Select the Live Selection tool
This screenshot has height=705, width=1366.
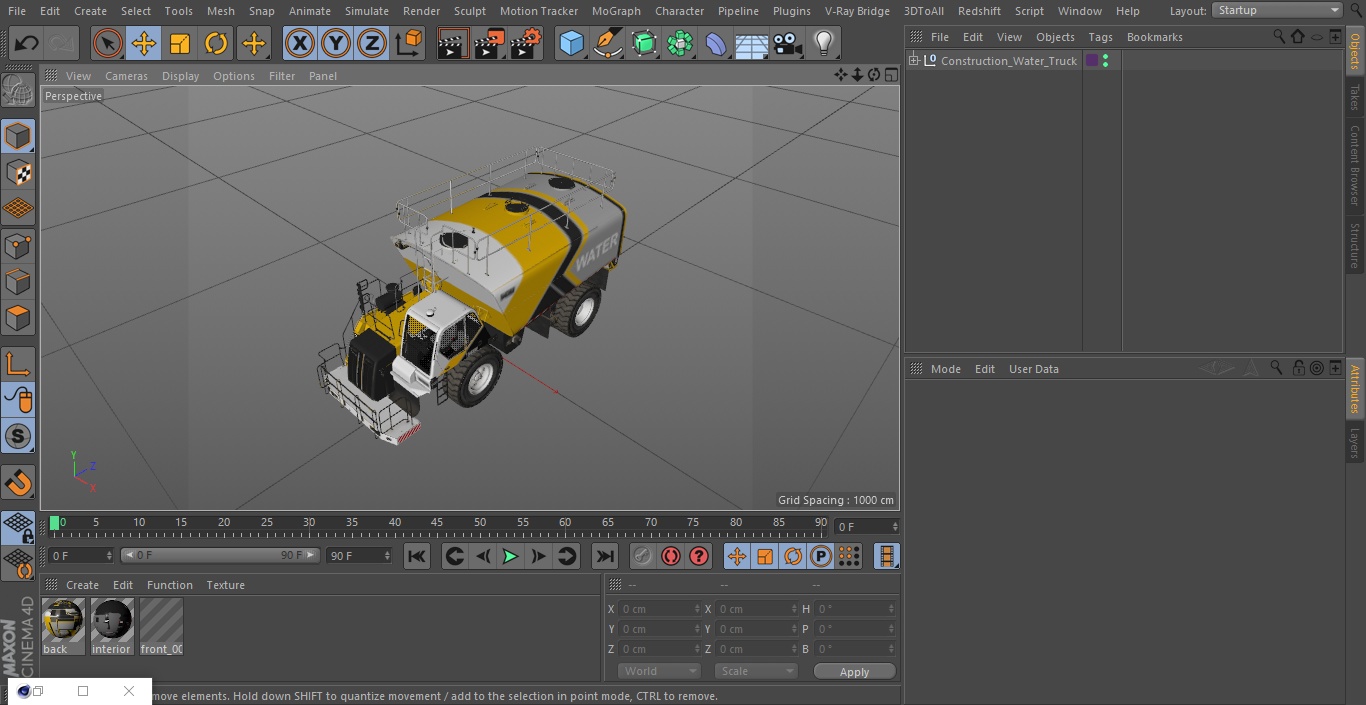[108, 43]
